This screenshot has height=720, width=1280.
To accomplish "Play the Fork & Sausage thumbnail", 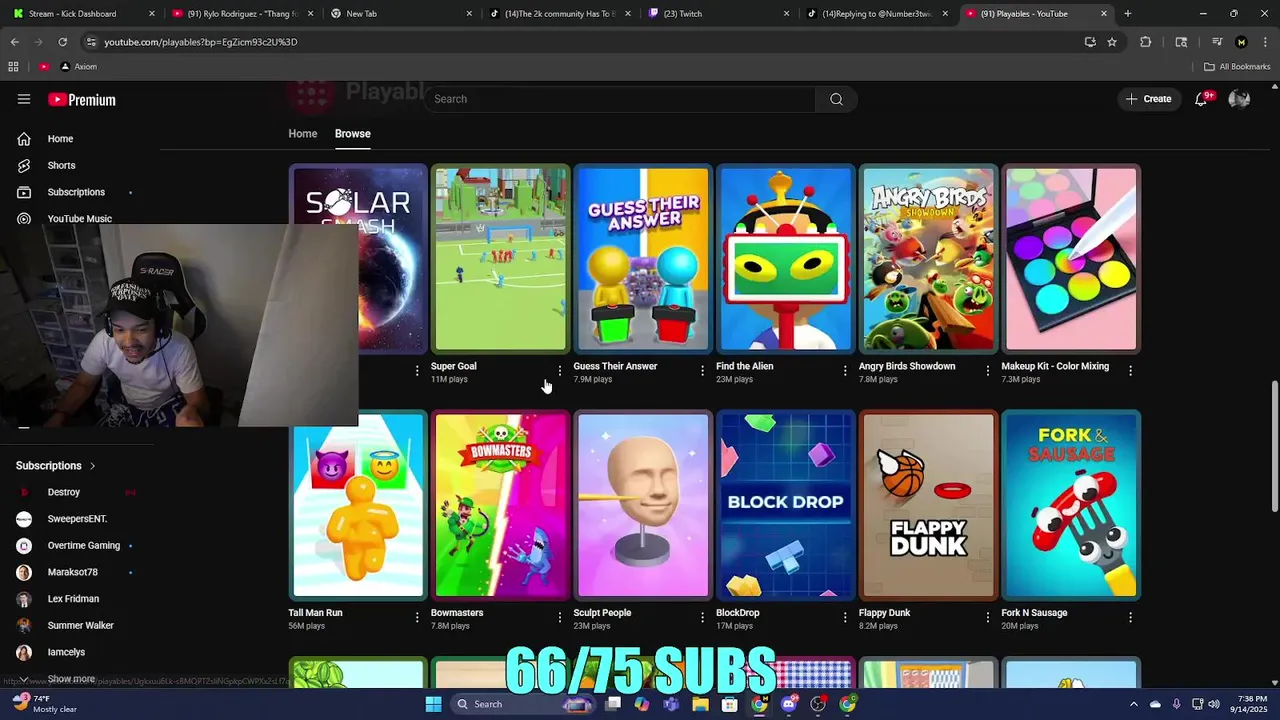I will tap(1071, 505).
